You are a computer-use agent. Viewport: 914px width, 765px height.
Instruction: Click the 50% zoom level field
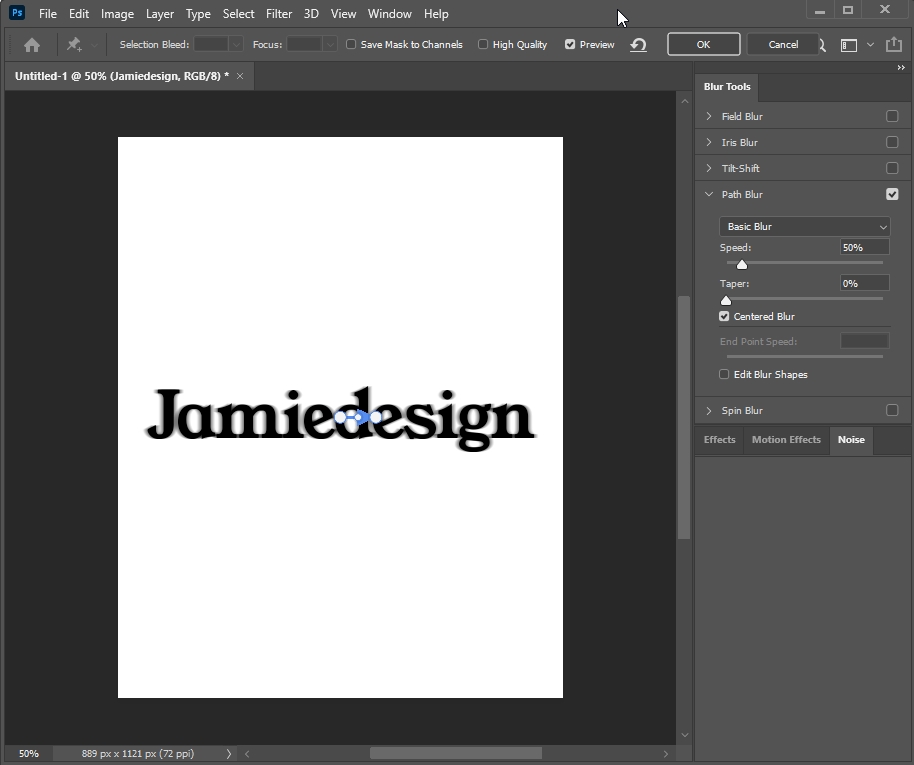[x=28, y=753]
